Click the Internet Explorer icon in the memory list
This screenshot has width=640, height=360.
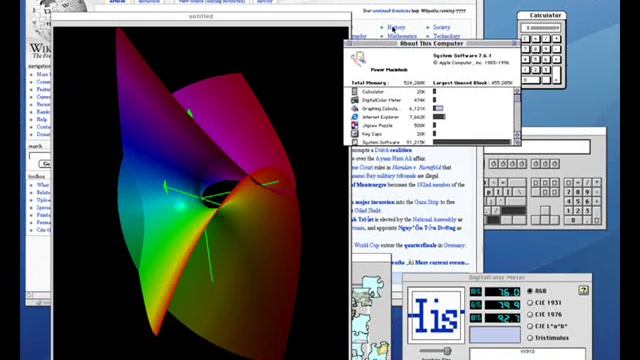(x=355, y=117)
